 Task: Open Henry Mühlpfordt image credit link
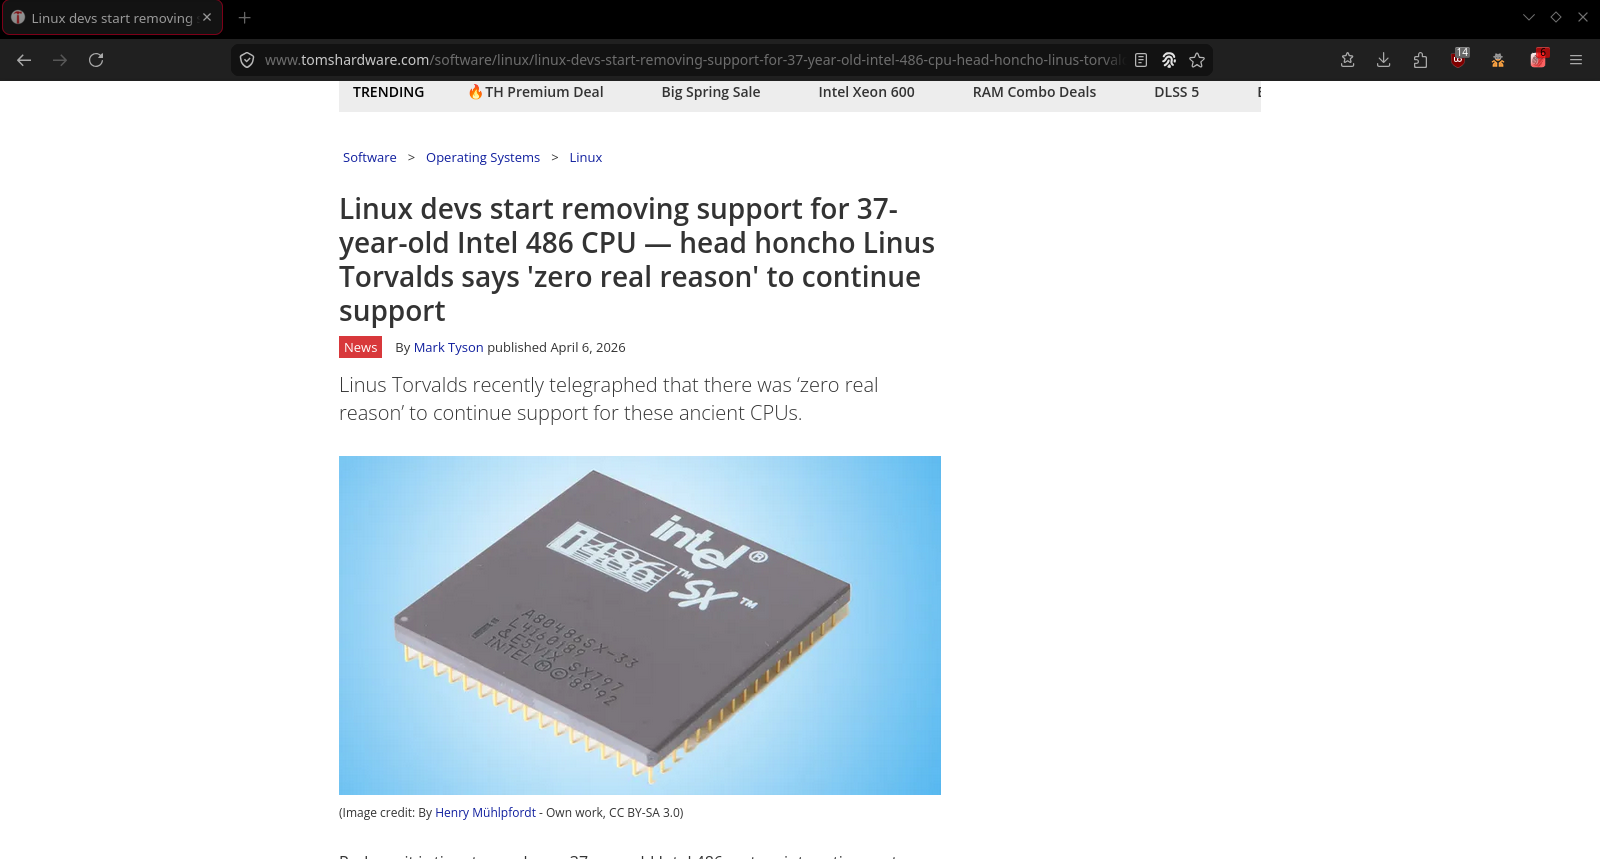485,813
